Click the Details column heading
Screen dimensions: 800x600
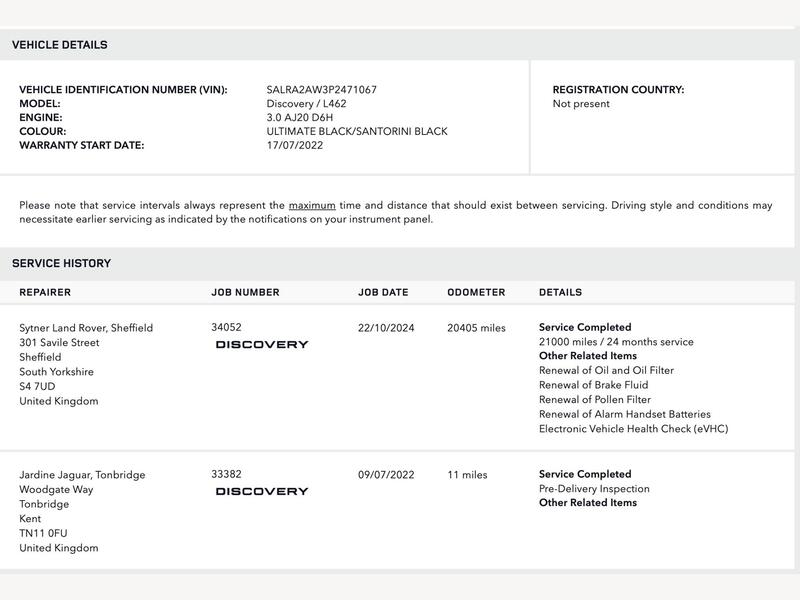pyautogui.click(x=560, y=293)
